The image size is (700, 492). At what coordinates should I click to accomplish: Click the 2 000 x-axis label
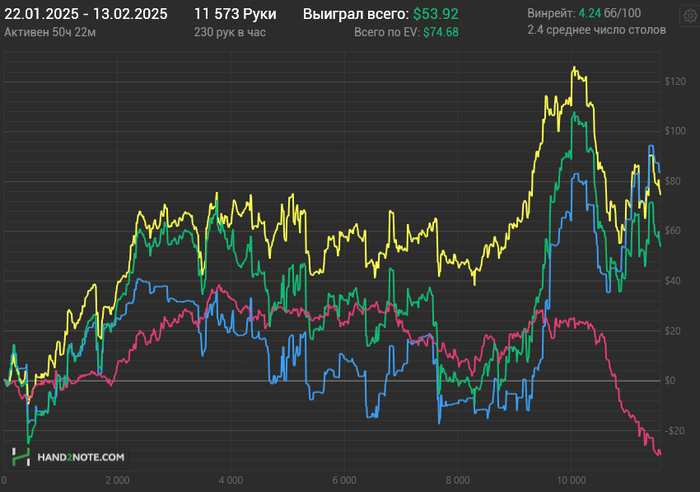(117, 480)
